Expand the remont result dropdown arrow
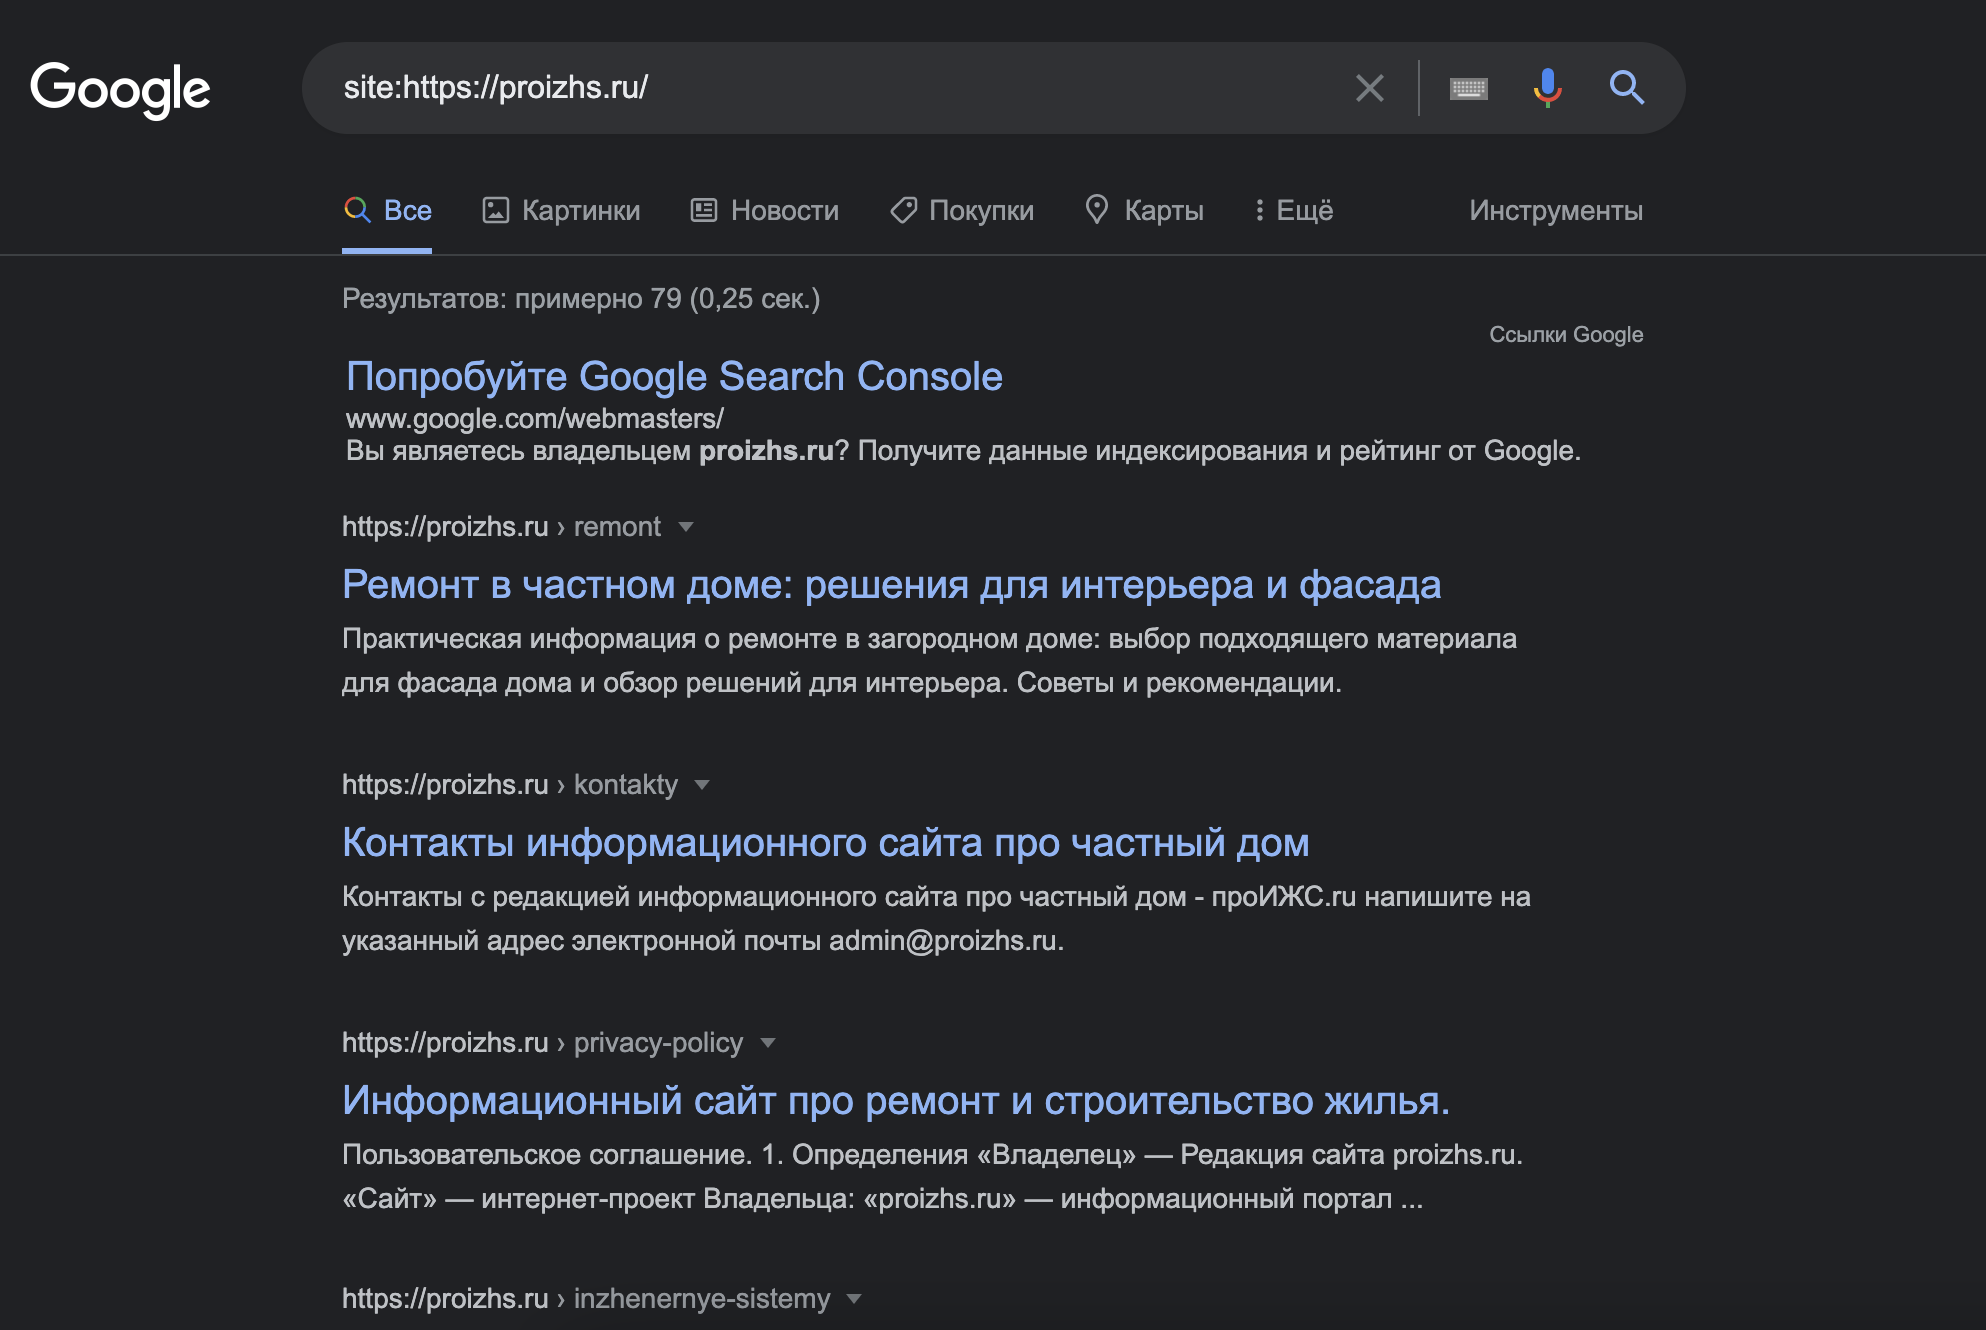 (686, 527)
